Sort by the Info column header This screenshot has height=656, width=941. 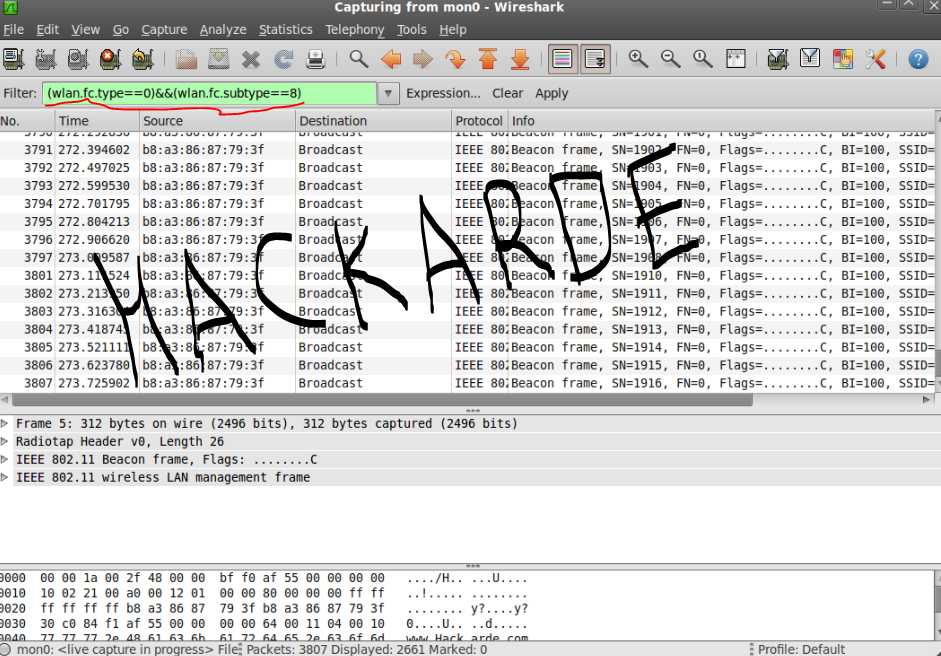pyautogui.click(x=721, y=121)
